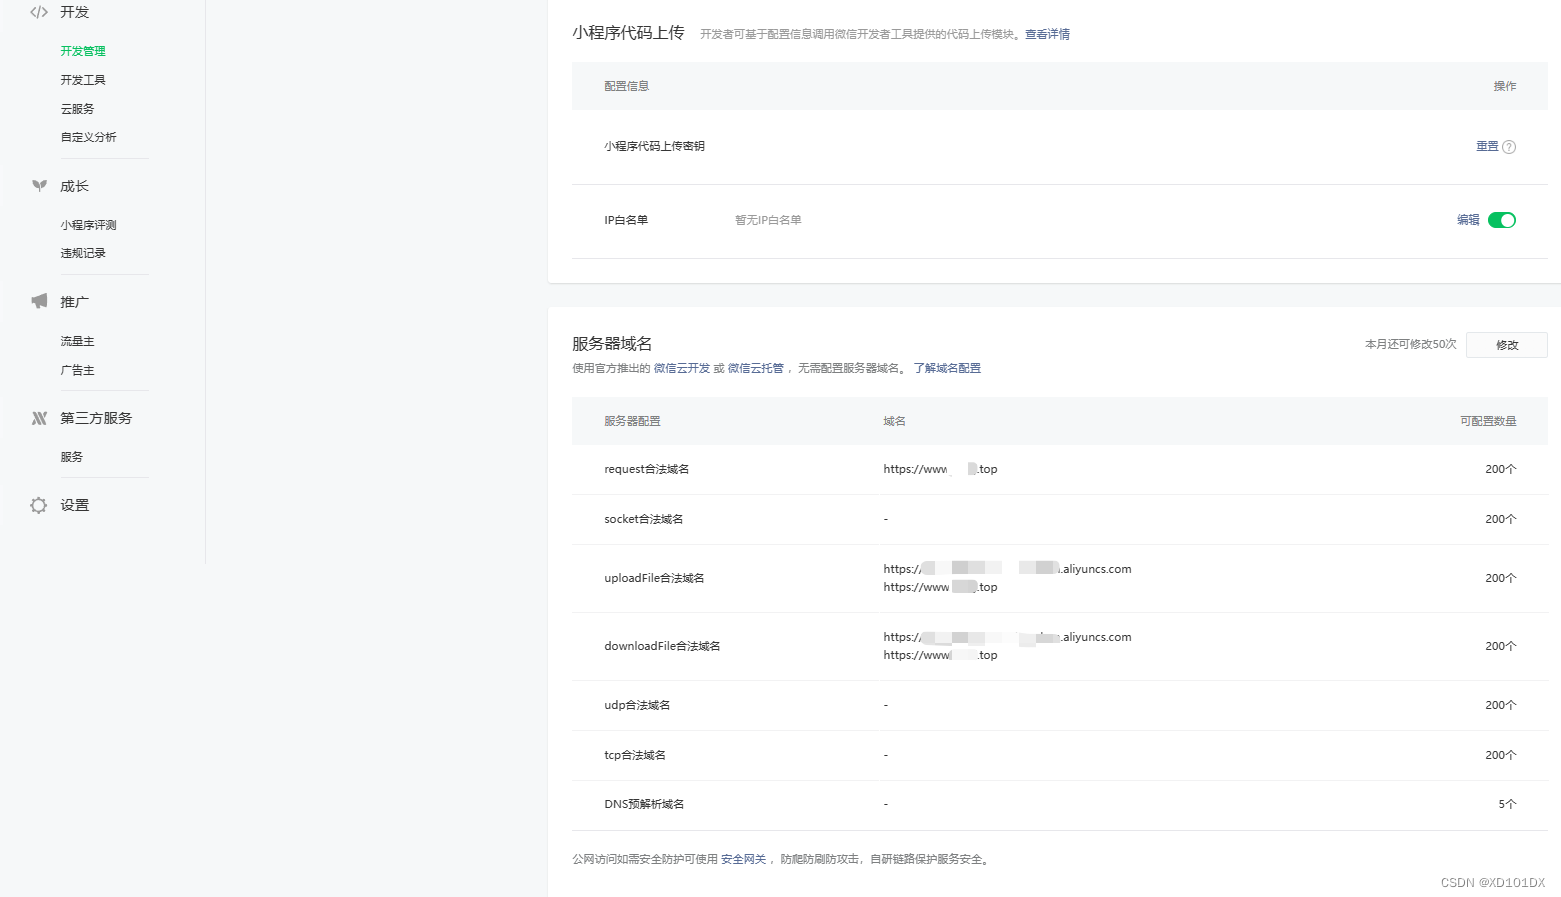
Task: Toggle the IP白名单 switch
Action: (1502, 220)
